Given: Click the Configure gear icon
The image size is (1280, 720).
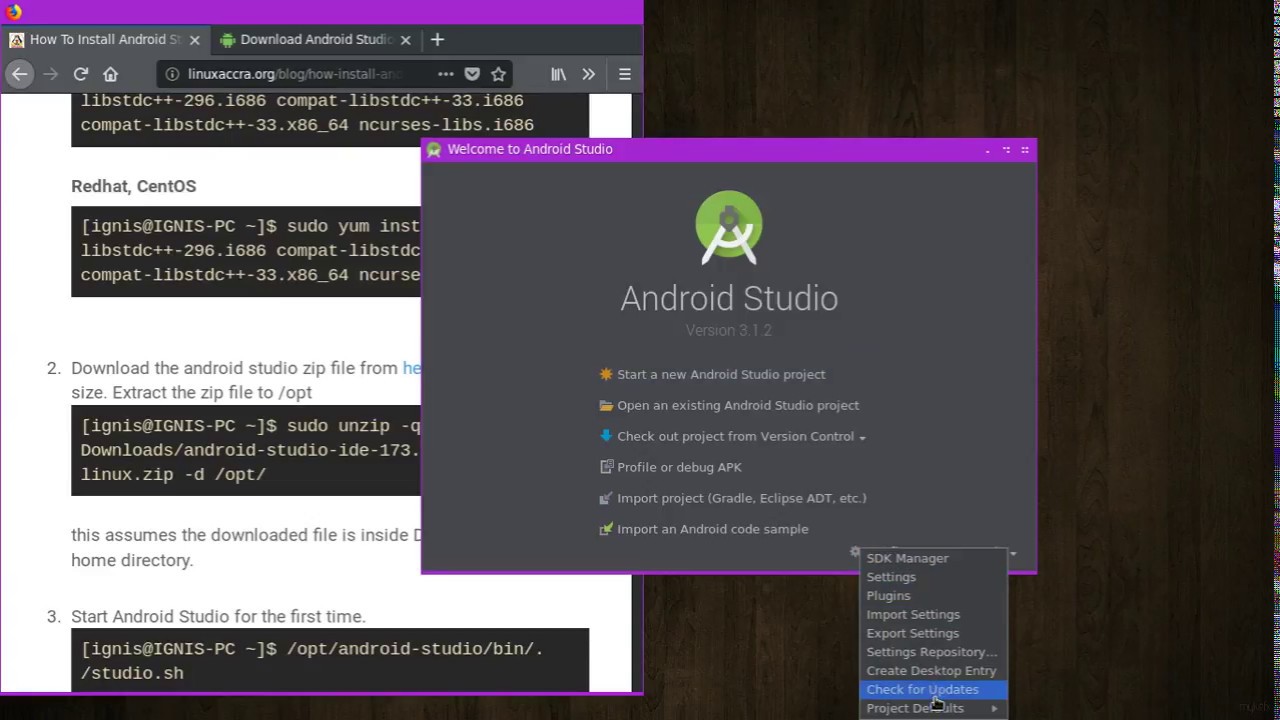Looking at the screenshot, I should pyautogui.click(x=854, y=551).
